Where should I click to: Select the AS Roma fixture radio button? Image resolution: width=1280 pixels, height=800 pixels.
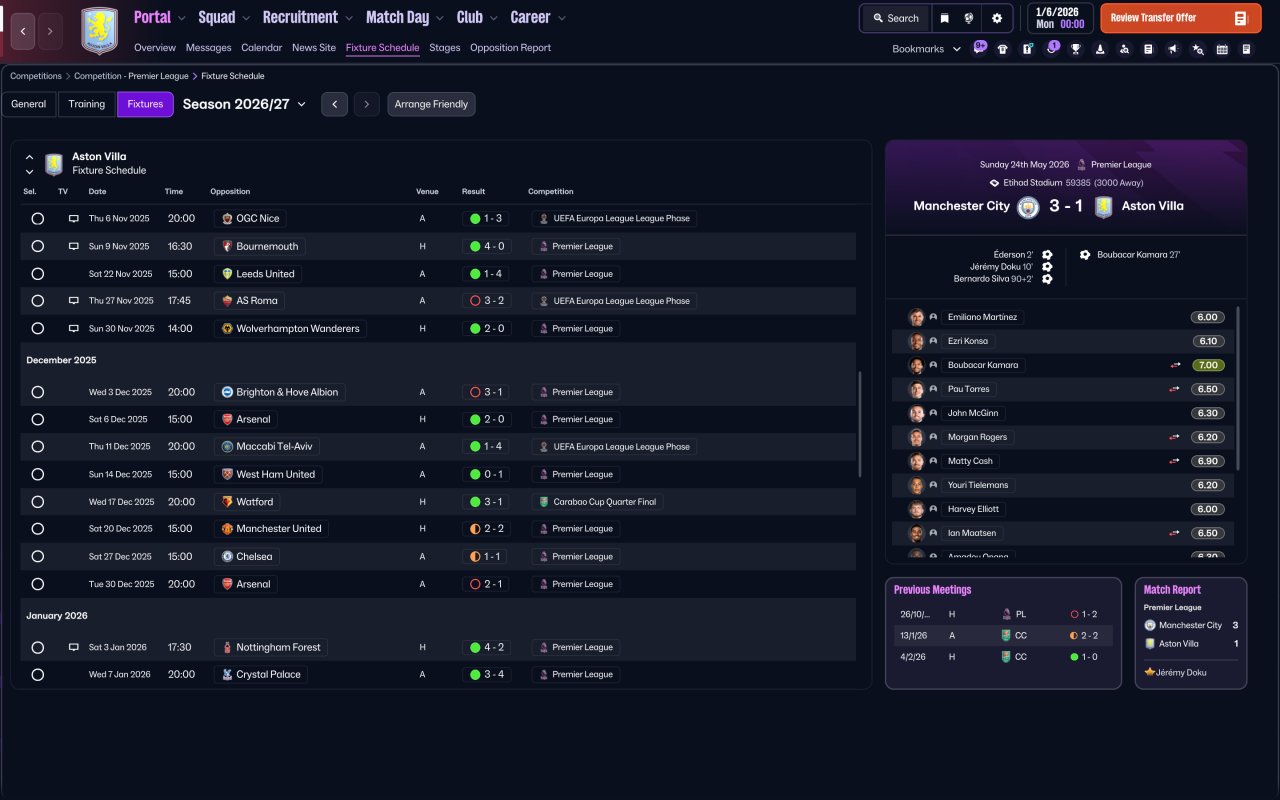tap(38, 301)
